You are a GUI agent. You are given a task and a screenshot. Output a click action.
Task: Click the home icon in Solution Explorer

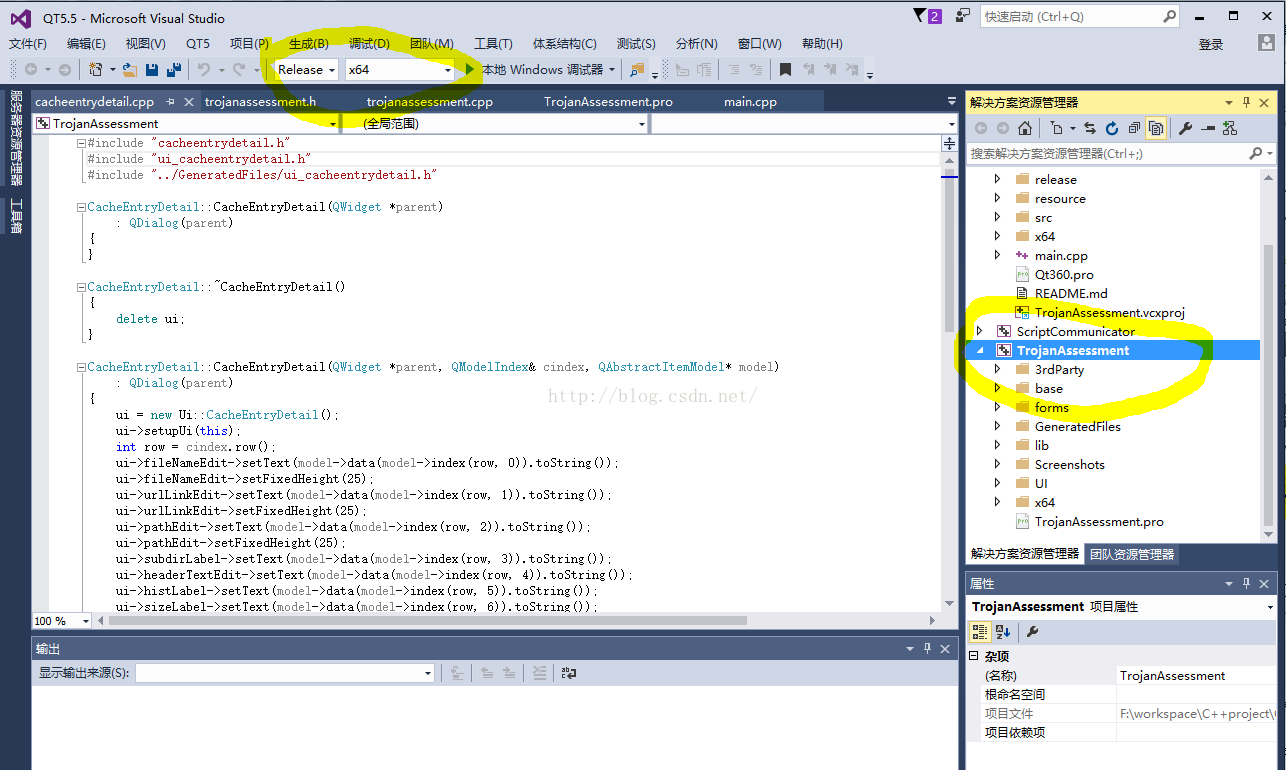click(x=1025, y=128)
